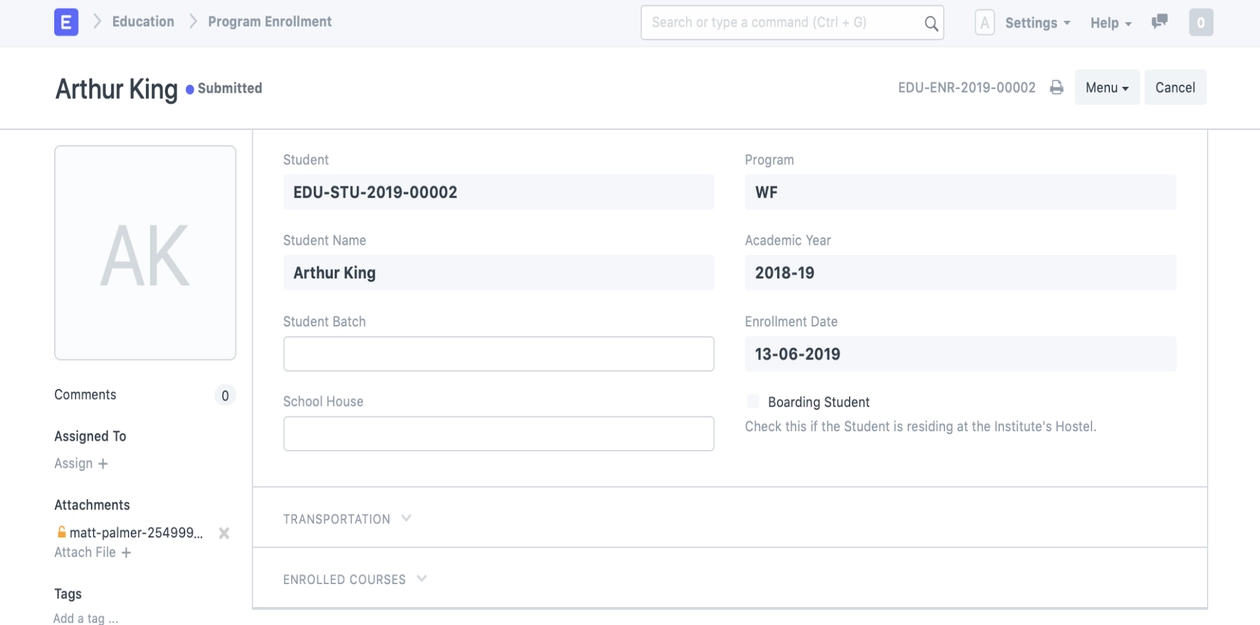Click the plus icon next to Assign
This screenshot has height=625, width=1260.
(x=103, y=464)
